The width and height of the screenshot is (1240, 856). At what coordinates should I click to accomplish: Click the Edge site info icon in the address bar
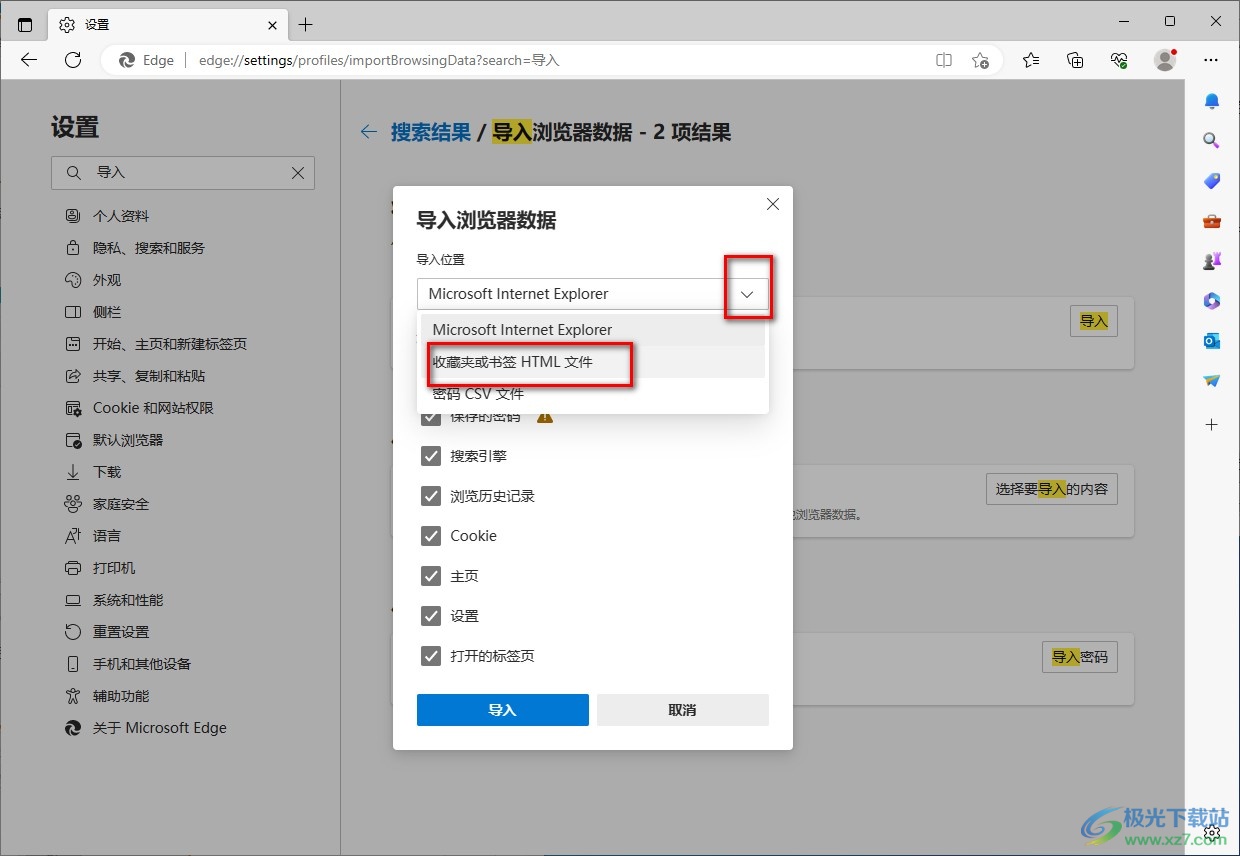(146, 60)
